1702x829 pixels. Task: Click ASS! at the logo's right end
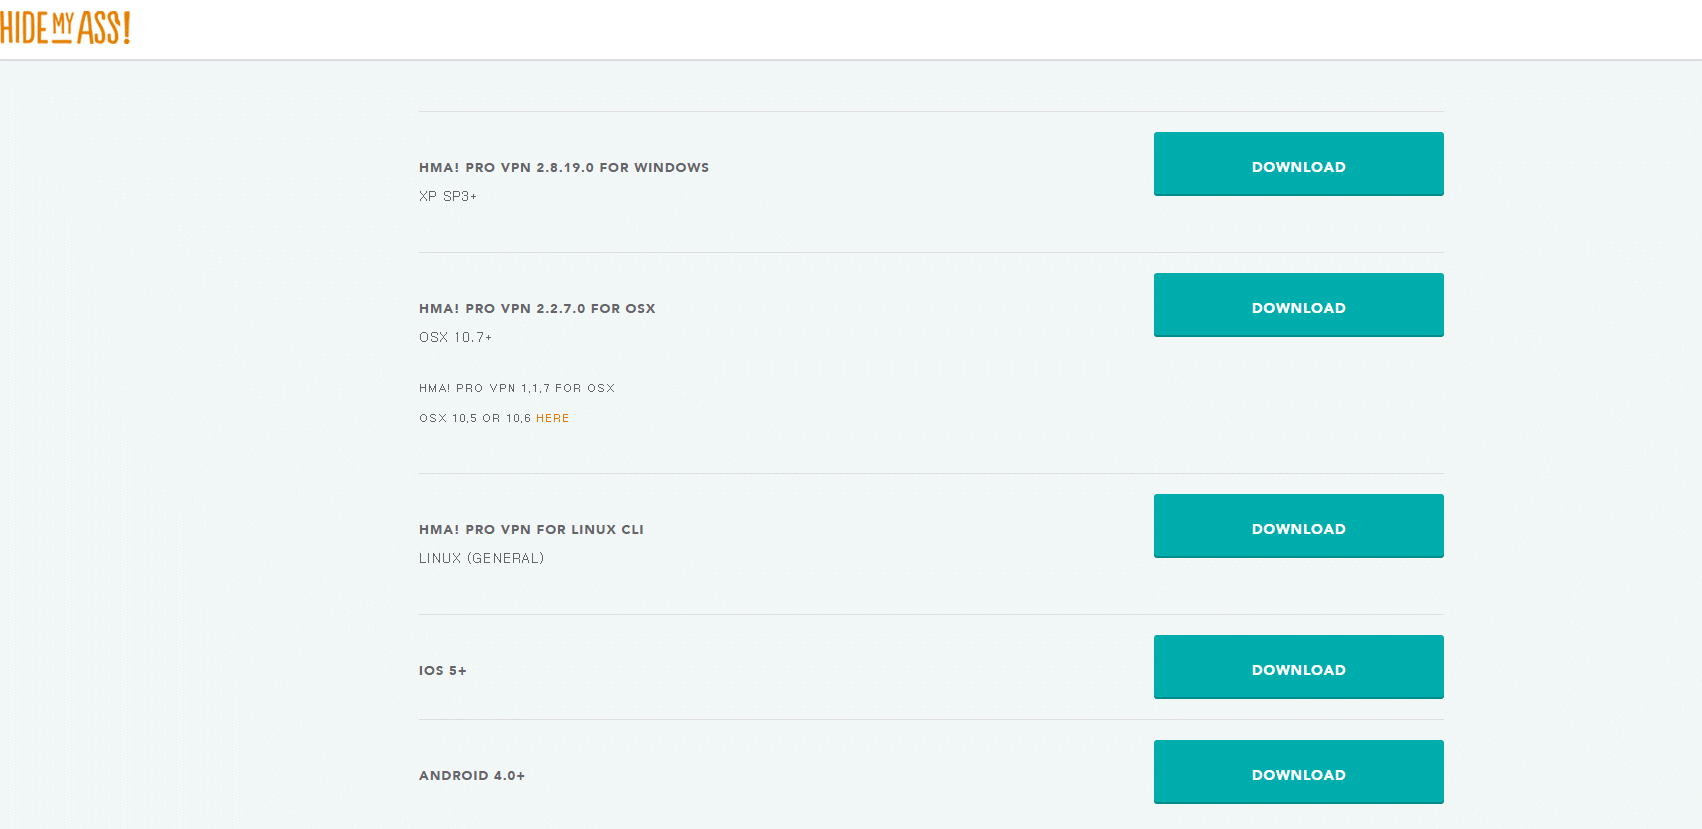[x=104, y=29]
